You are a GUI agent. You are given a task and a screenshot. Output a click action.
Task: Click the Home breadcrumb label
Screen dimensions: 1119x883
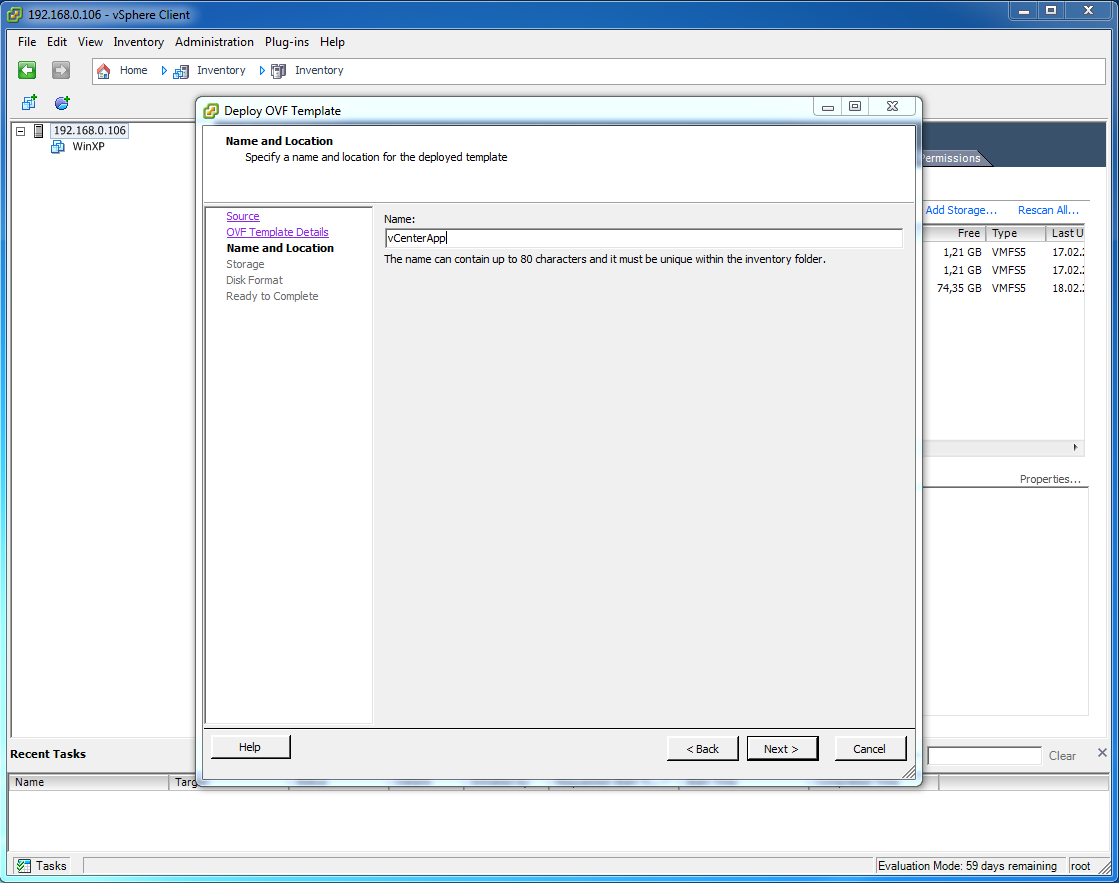point(133,70)
